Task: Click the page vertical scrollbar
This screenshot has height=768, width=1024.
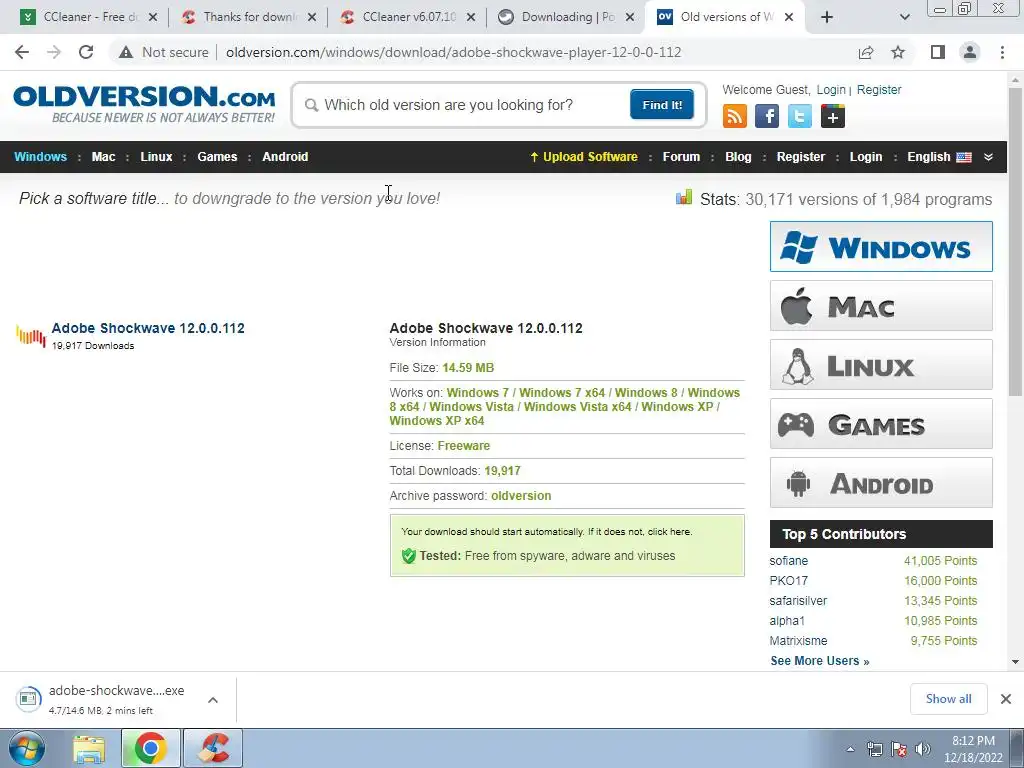Action: click(x=1015, y=242)
